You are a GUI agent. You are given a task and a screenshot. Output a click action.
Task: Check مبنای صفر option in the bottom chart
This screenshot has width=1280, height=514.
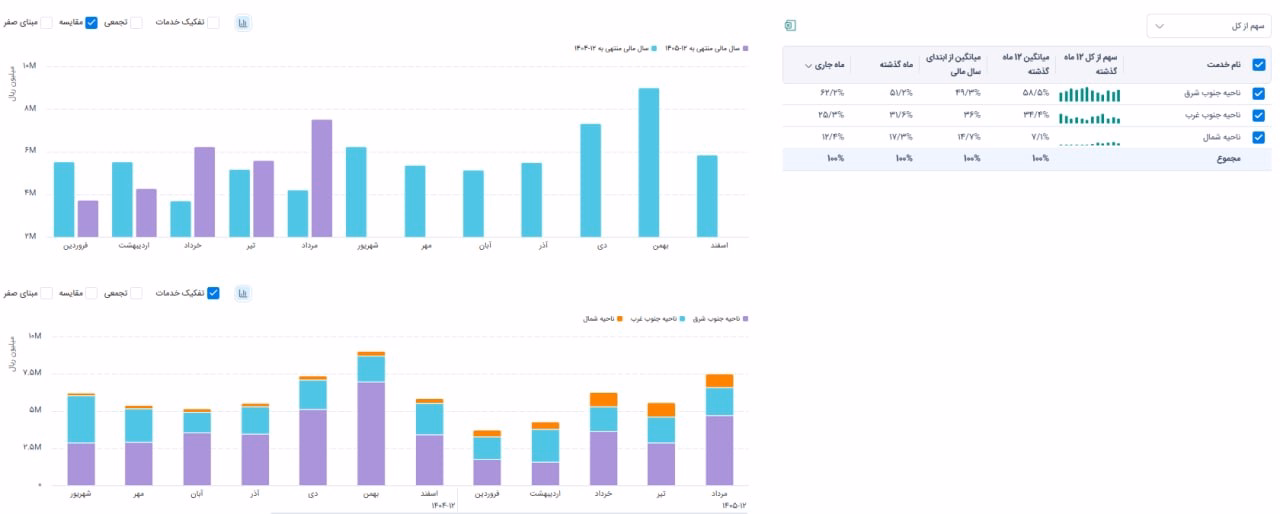click(46, 293)
